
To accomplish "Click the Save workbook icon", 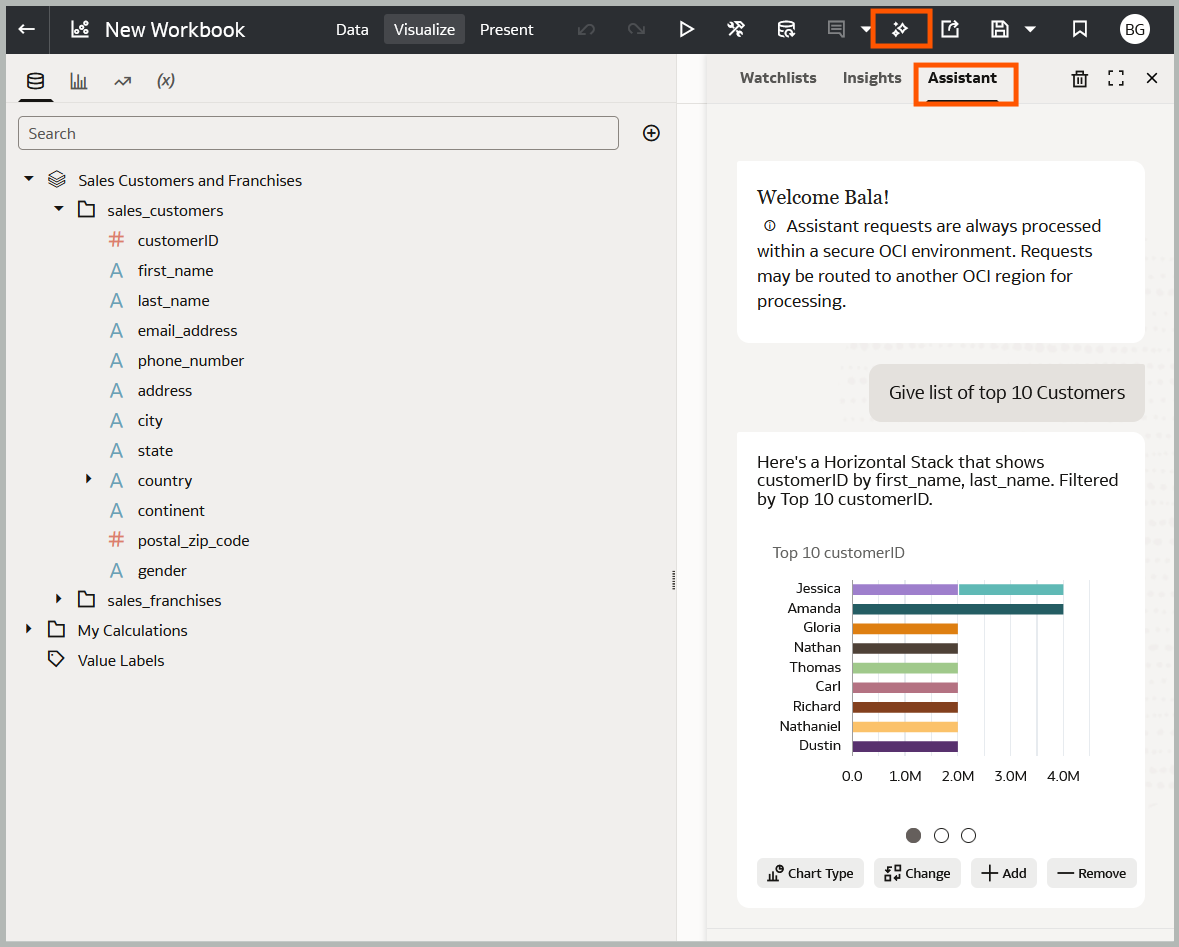I will [x=1000, y=29].
